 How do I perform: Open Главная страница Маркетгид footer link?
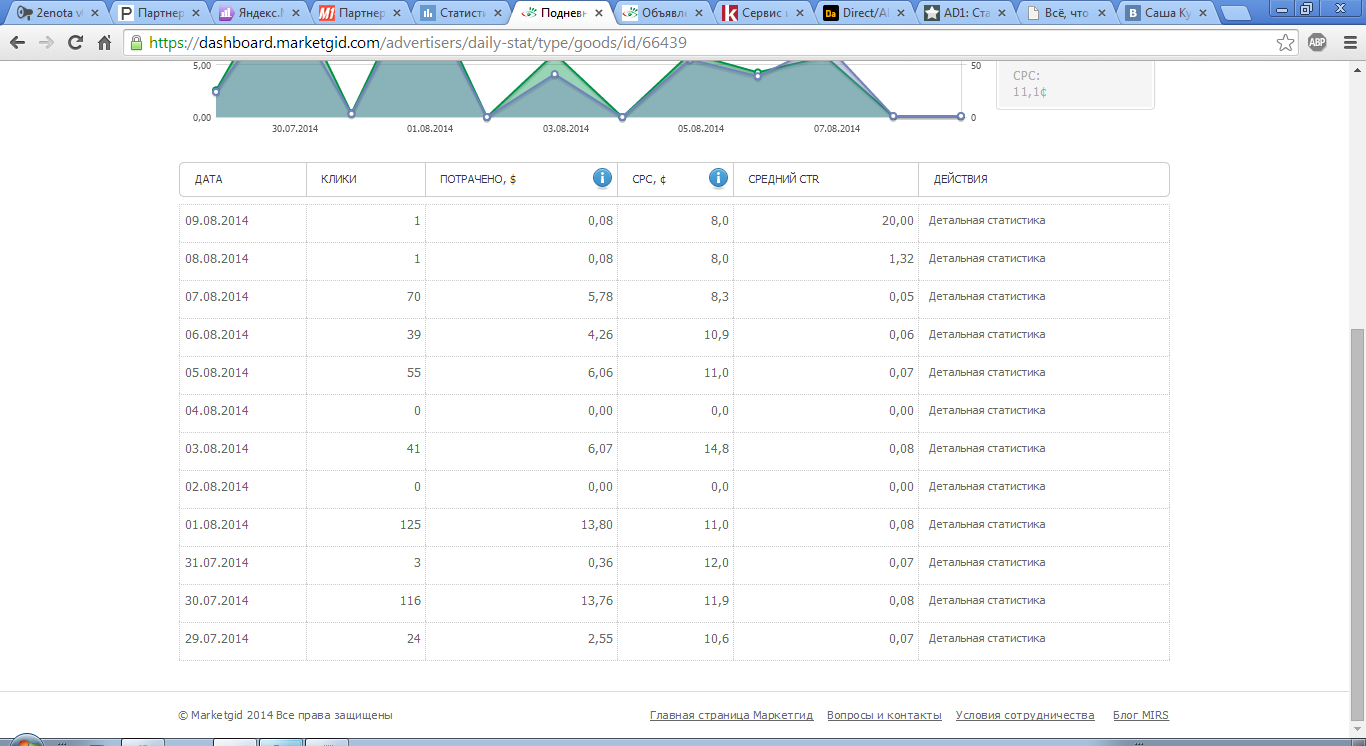[x=731, y=715]
